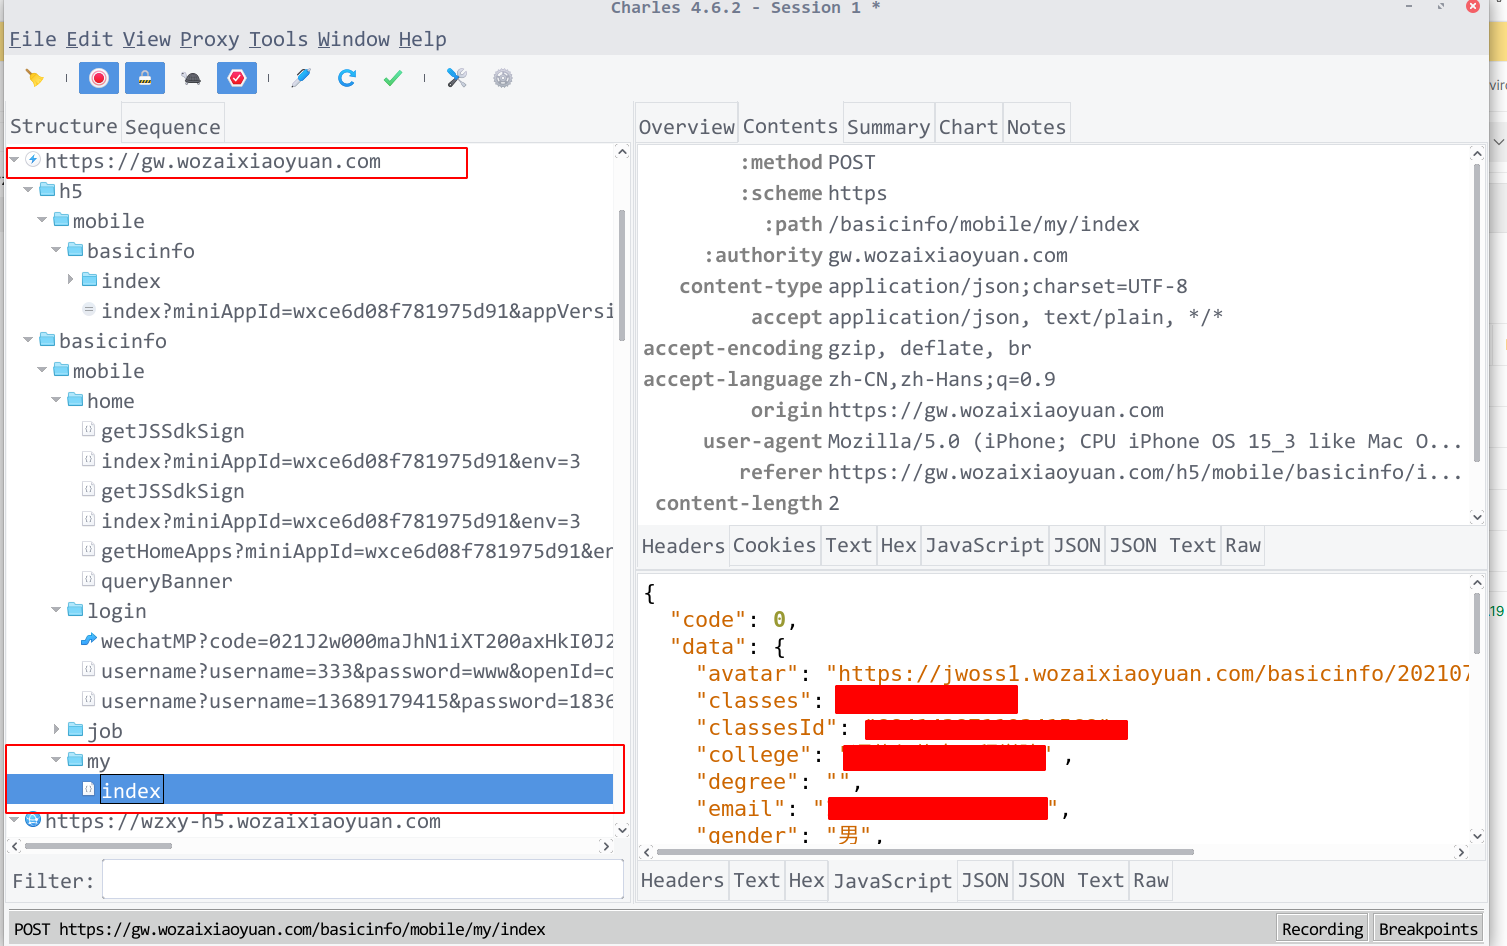Open the Chart tab
Screen dimensions: 1507x946
968,126
